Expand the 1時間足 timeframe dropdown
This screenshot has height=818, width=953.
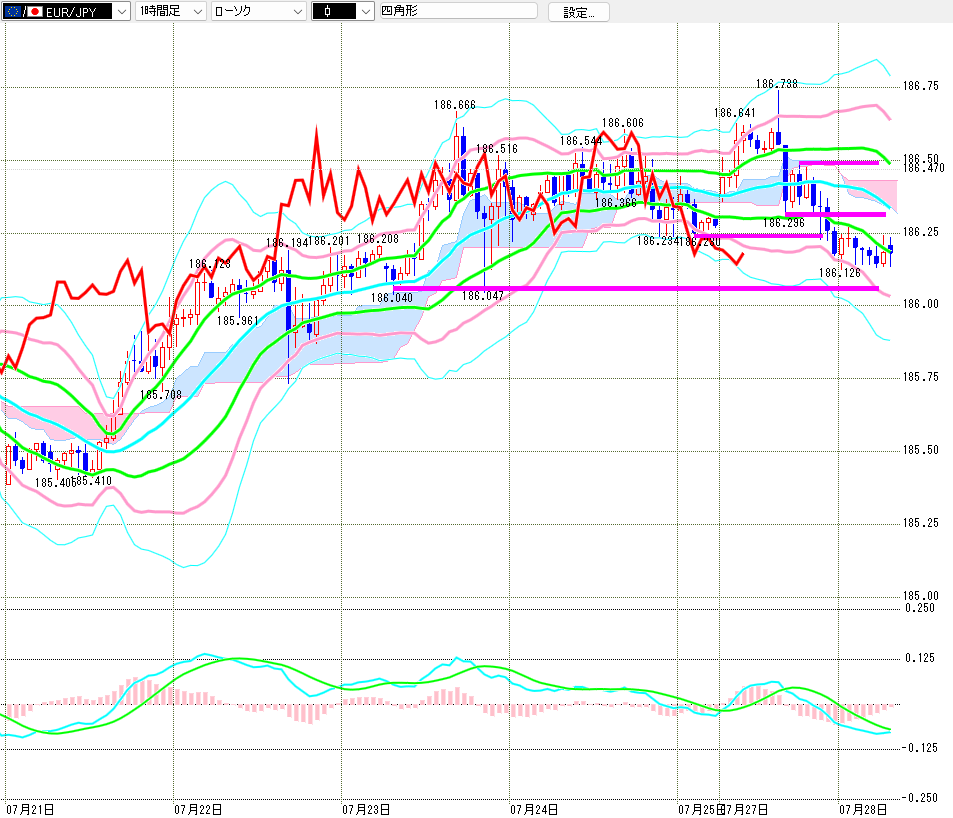point(170,11)
